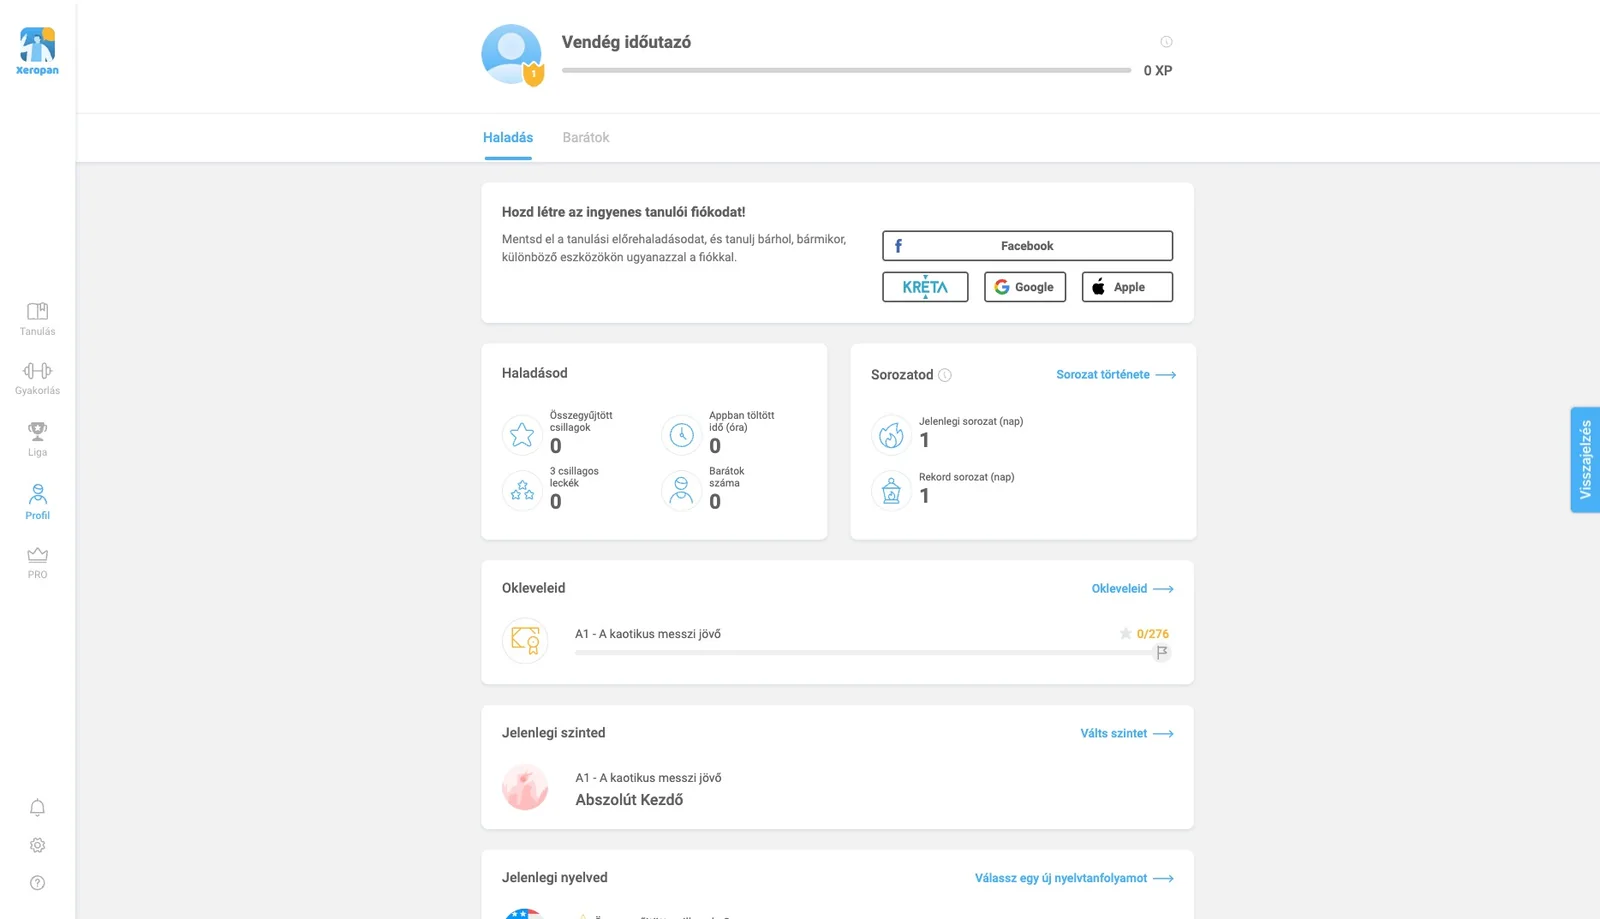Screen dimensions: 1600x919
Task: Click the collected stars icon
Action: (x=522, y=435)
